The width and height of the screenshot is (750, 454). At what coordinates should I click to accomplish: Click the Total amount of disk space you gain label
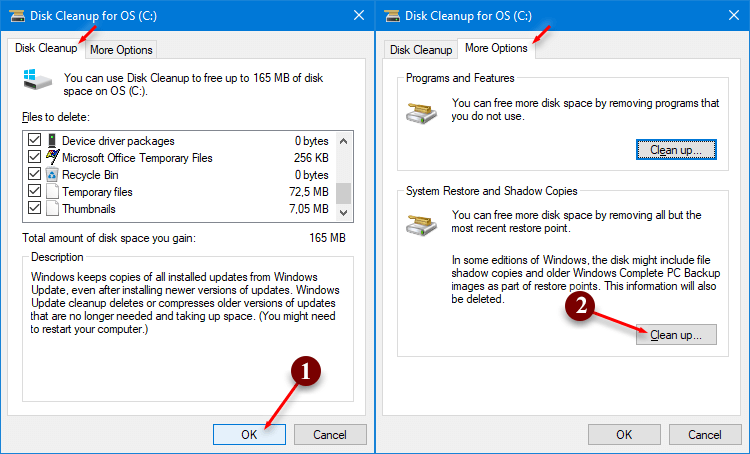tap(109, 238)
